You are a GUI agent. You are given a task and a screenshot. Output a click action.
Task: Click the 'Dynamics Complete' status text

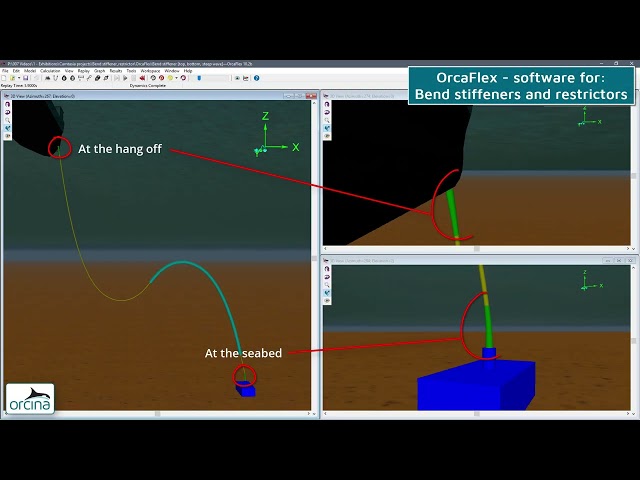148,86
